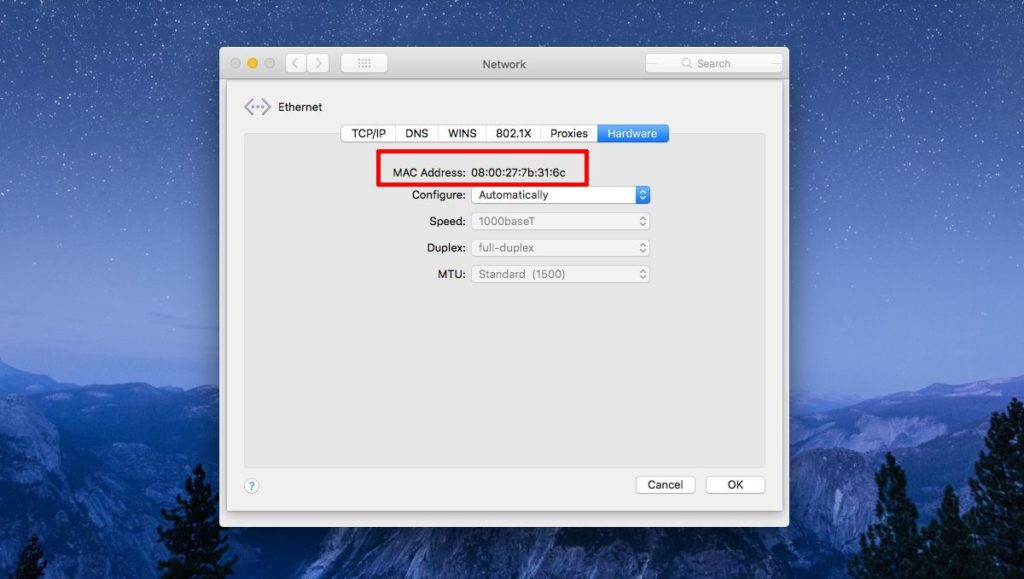Image resolution: width=1024 pixels, height=579 pixels.
Task: Click the forward navigation arrow
Action: point(317,62)
